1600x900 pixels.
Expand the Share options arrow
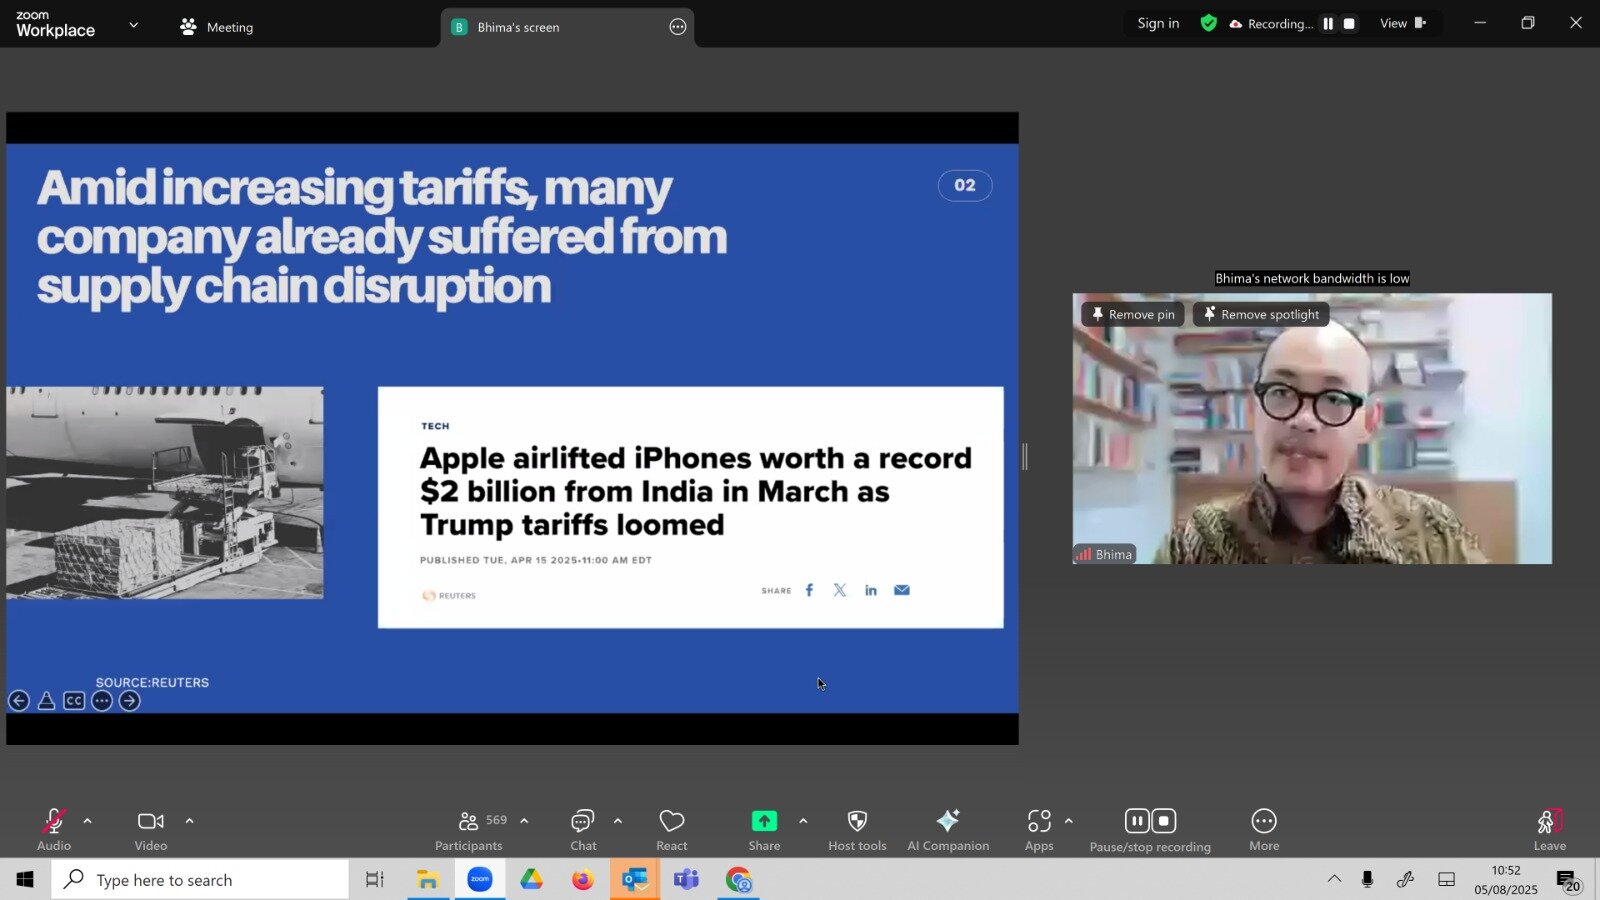(x=803, y=821)
